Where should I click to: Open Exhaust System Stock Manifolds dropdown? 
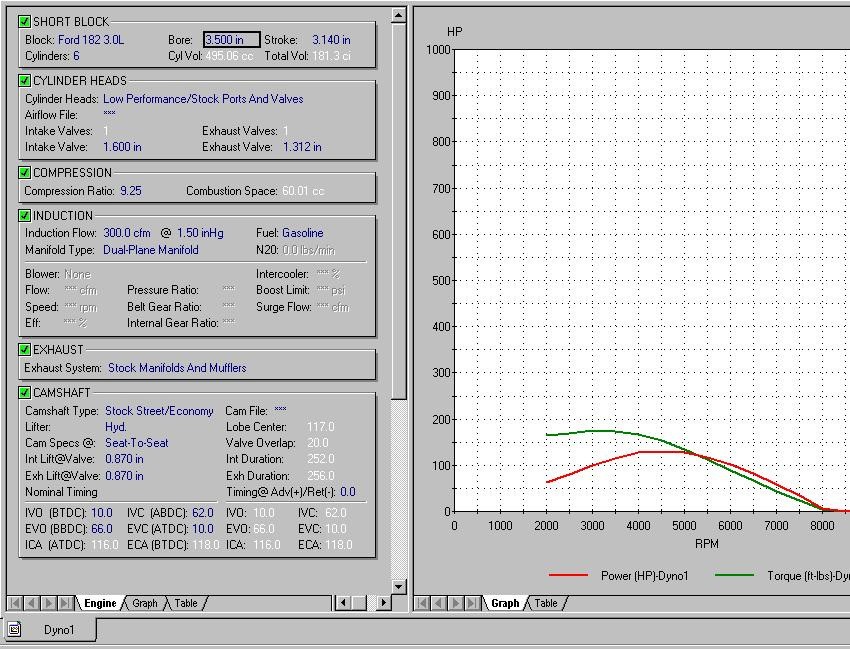[x=177, y=368]
